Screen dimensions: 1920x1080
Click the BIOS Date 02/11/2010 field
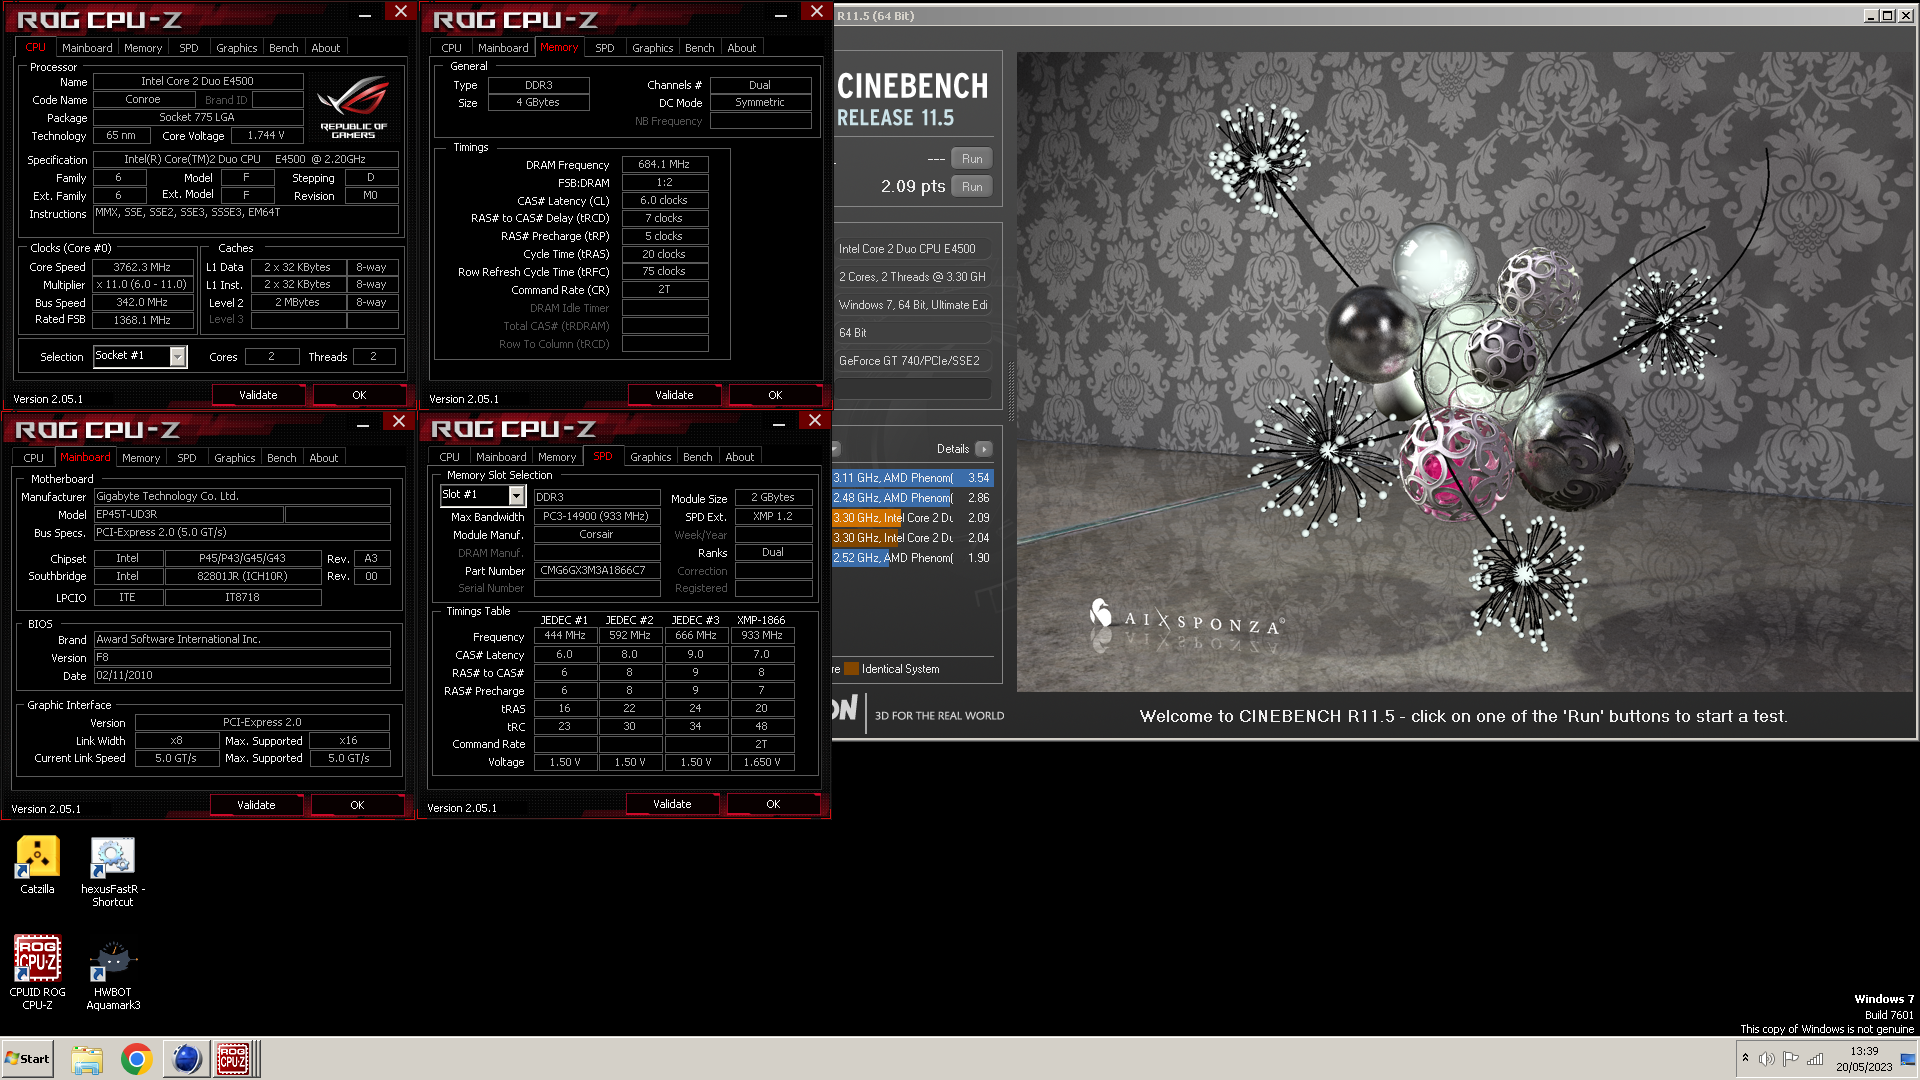pos(242,675)
